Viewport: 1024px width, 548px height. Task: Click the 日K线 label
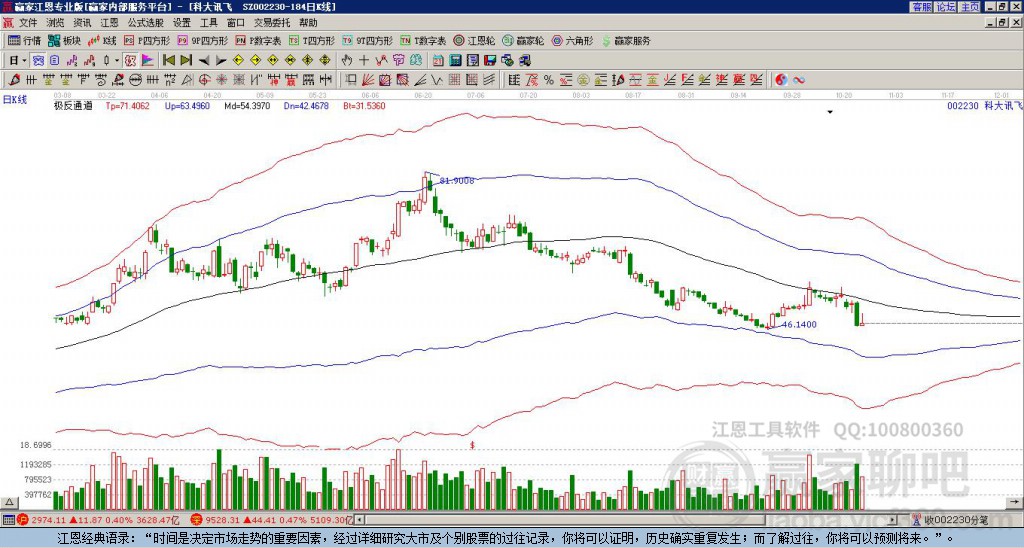(15, 100)
